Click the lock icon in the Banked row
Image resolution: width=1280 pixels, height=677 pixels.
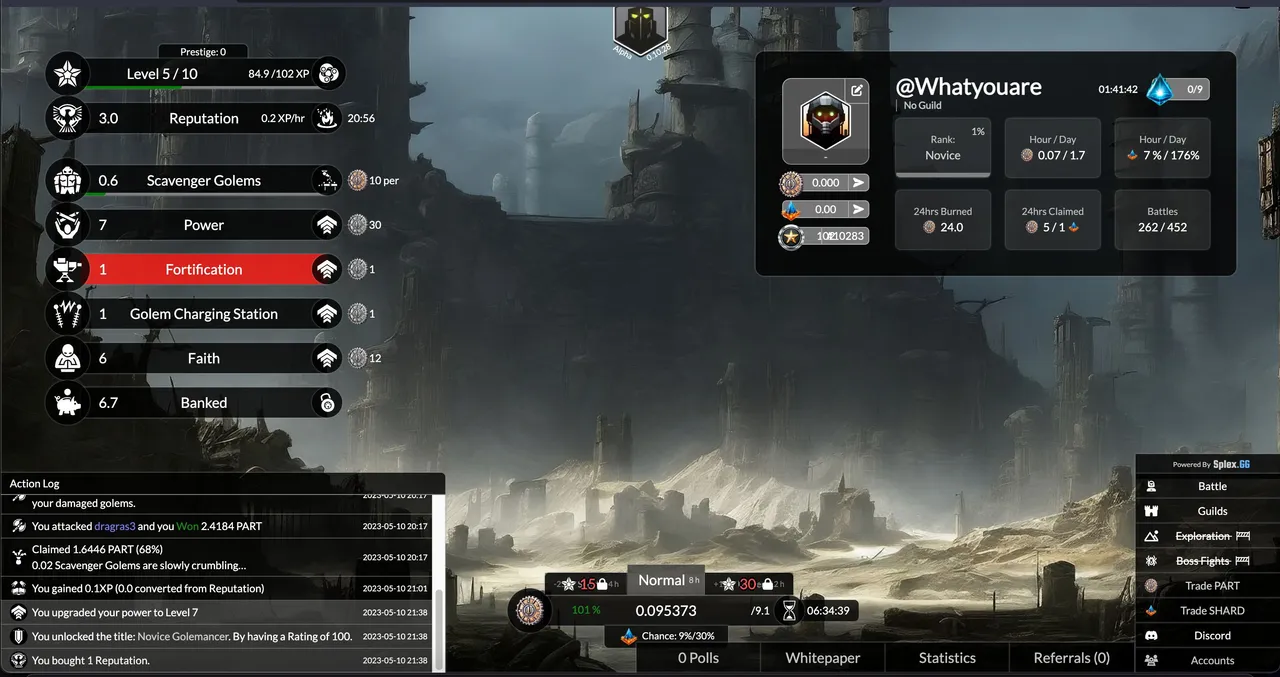[x=327, y=402]
